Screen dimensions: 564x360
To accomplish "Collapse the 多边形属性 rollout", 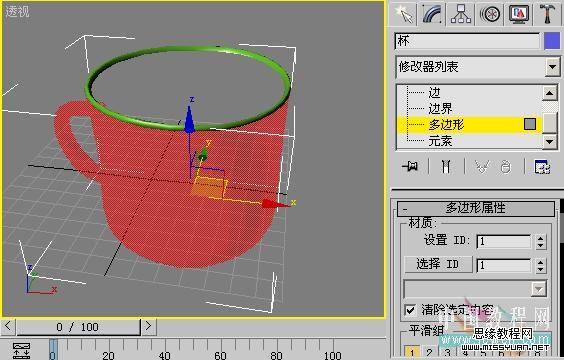I will click(x=476, y=208).
